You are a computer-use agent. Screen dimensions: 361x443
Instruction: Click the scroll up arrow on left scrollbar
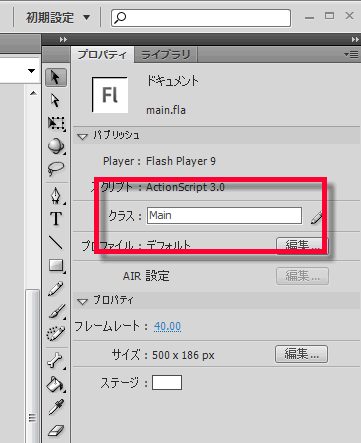(x=33, y=93)
